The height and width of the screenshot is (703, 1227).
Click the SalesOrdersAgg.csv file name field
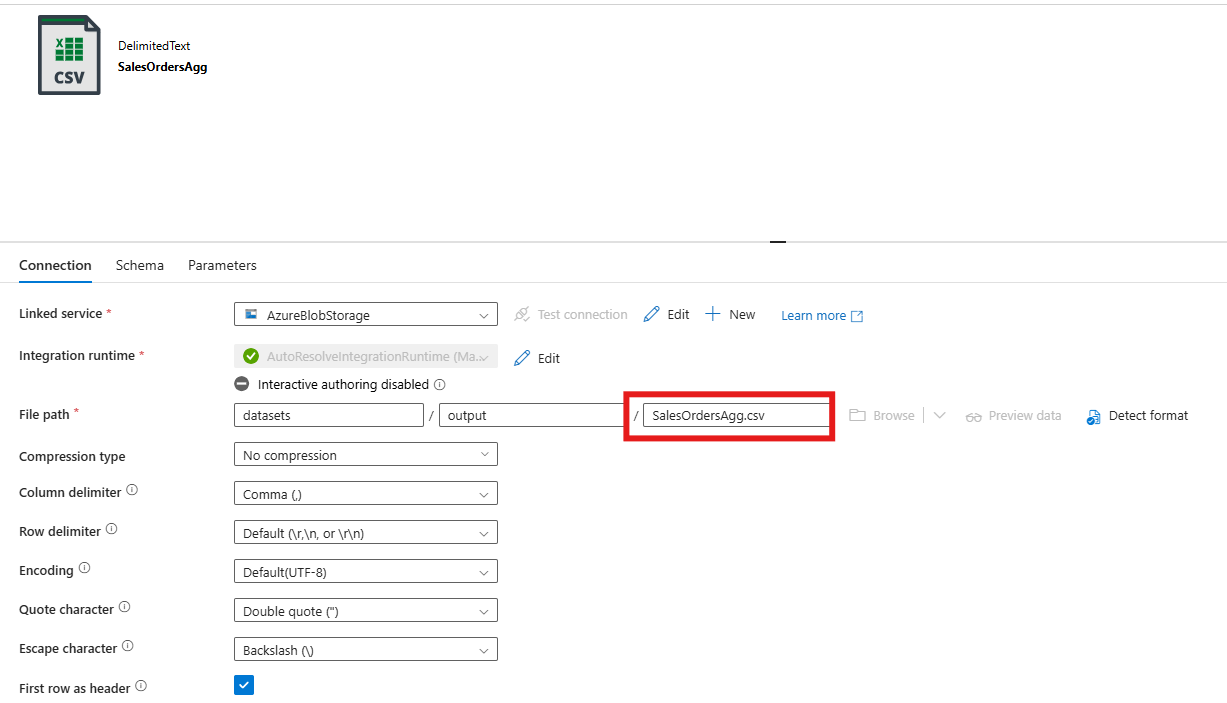[736, 415]
